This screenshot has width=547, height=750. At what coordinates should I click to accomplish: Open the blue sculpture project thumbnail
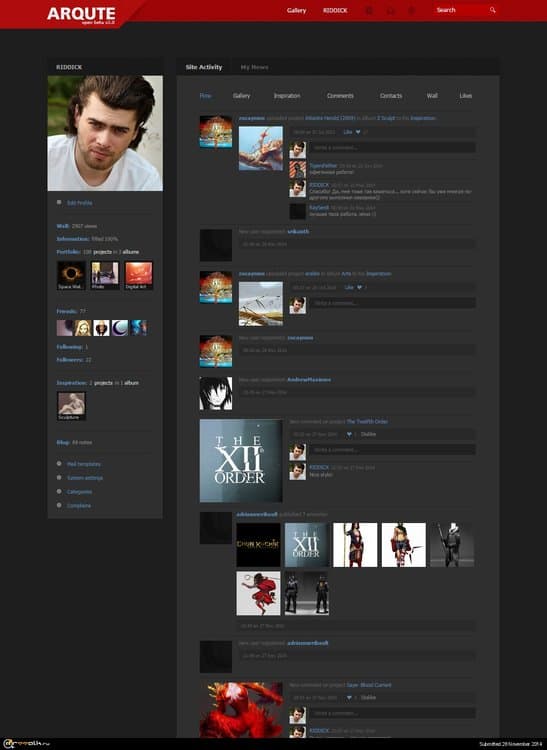(x=261, y=148)
